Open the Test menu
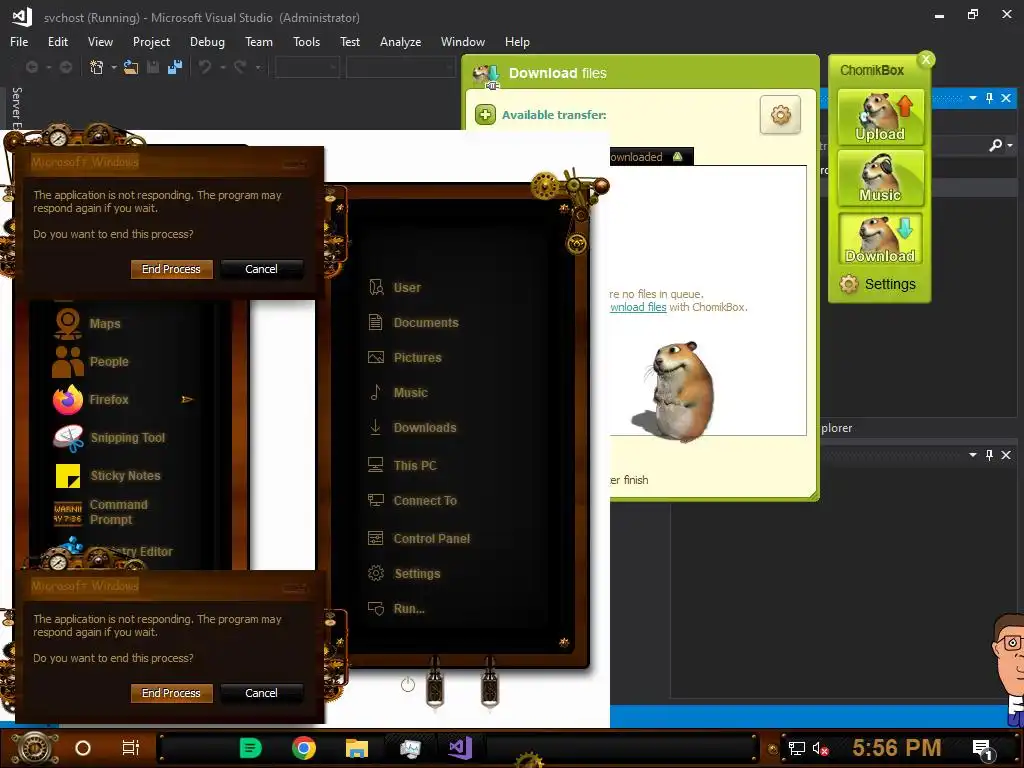Screen dimensions: 1024x768 [349, 42]
